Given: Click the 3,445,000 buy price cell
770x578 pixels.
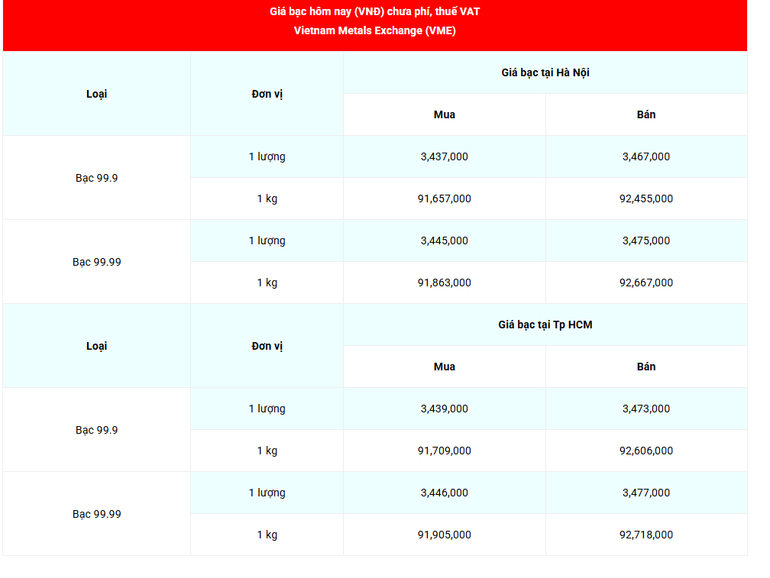Looking at the screenshot, I should click(444, 241).
